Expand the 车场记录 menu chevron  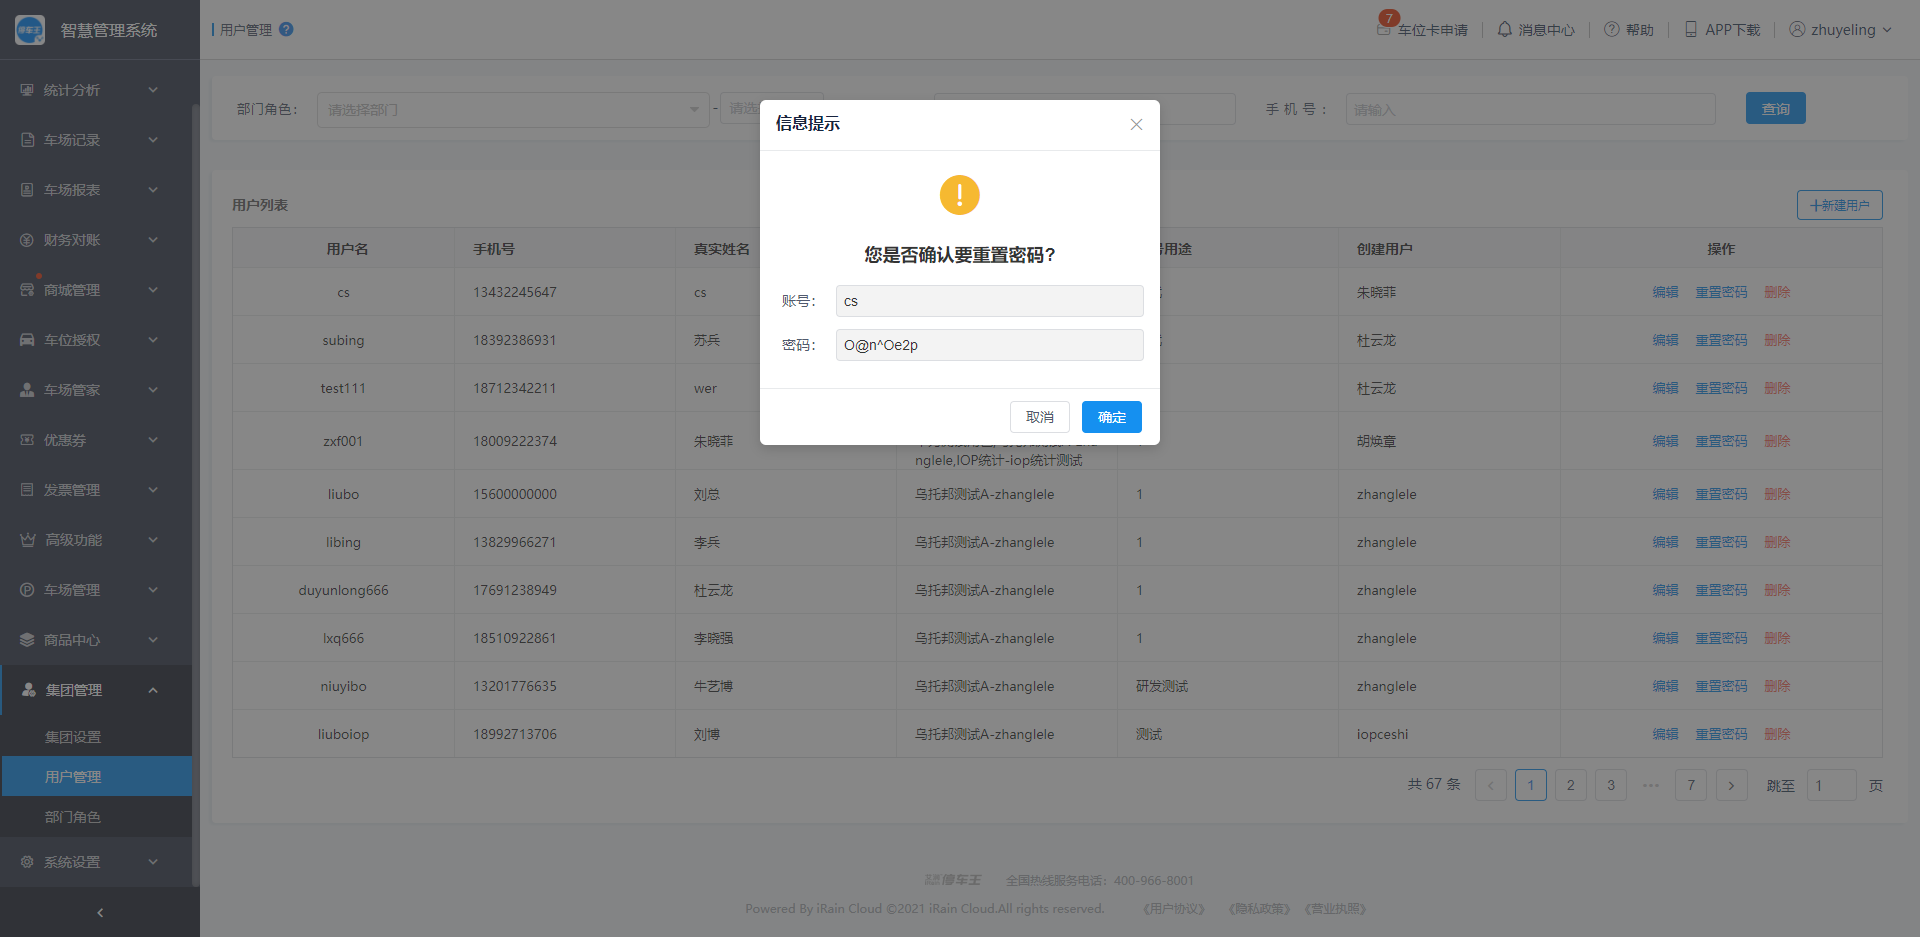click(x=153, y=140)
